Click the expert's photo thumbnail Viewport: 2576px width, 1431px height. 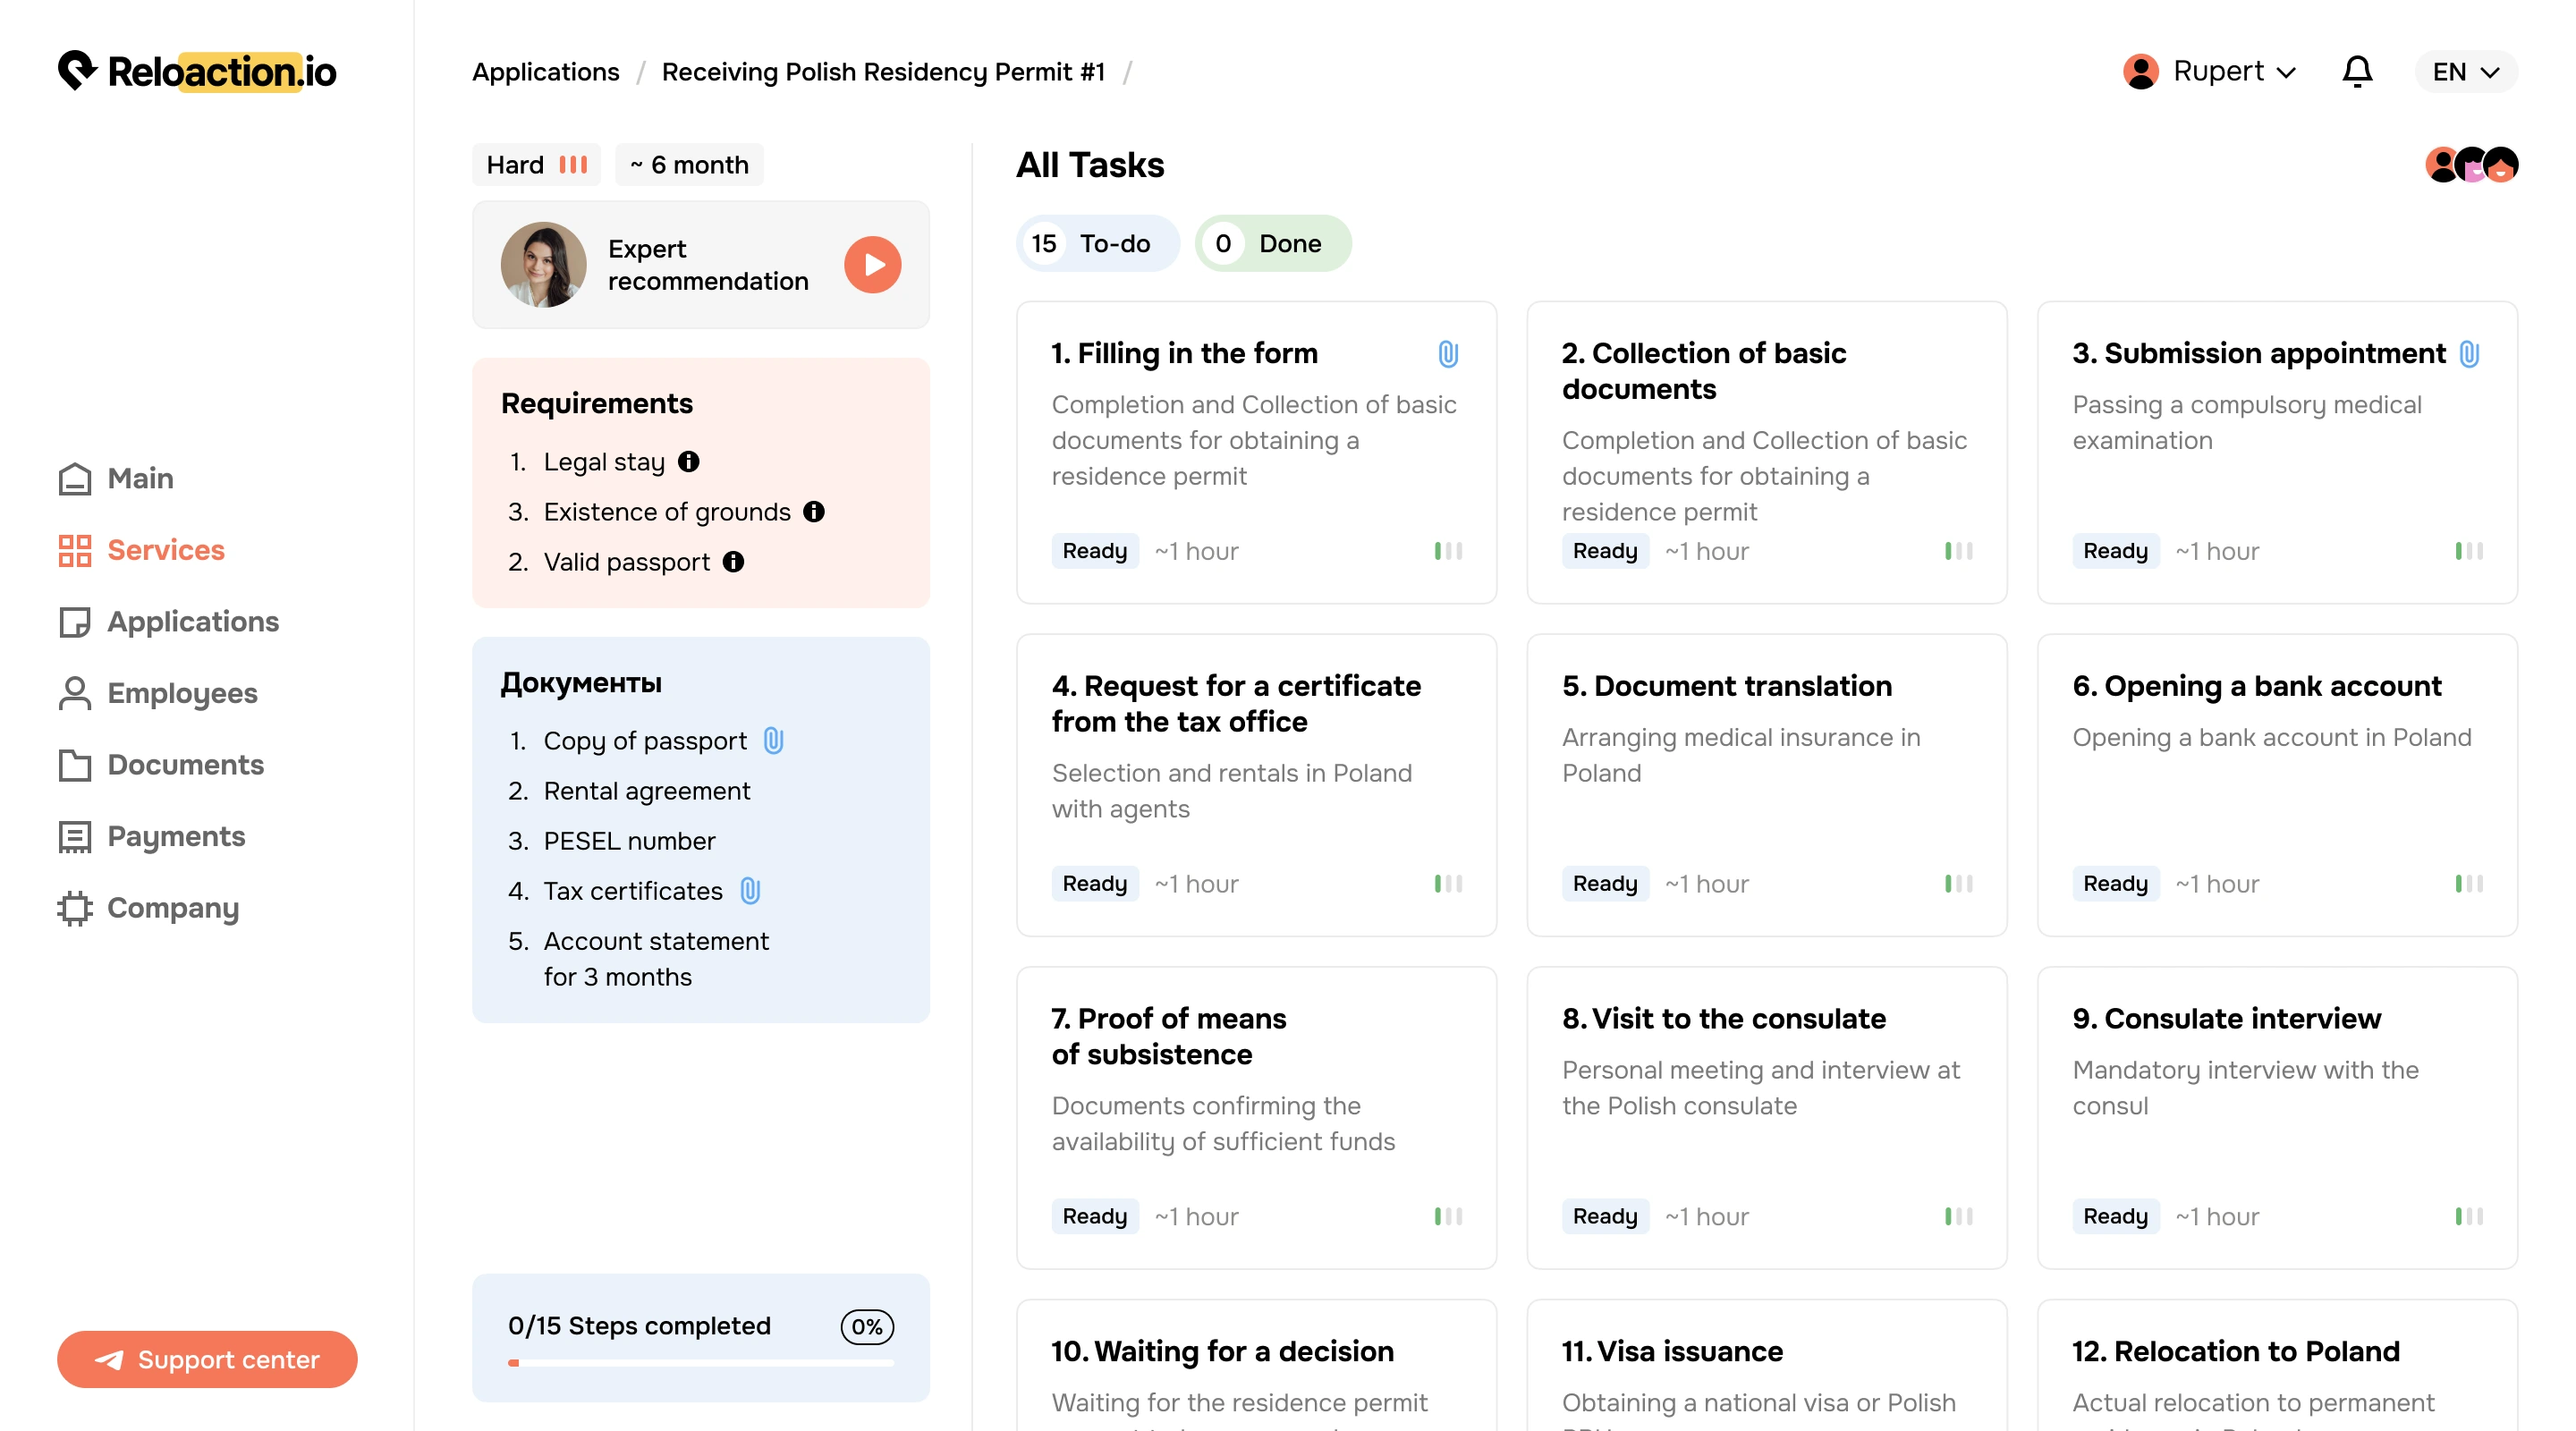tap(543, 264)
